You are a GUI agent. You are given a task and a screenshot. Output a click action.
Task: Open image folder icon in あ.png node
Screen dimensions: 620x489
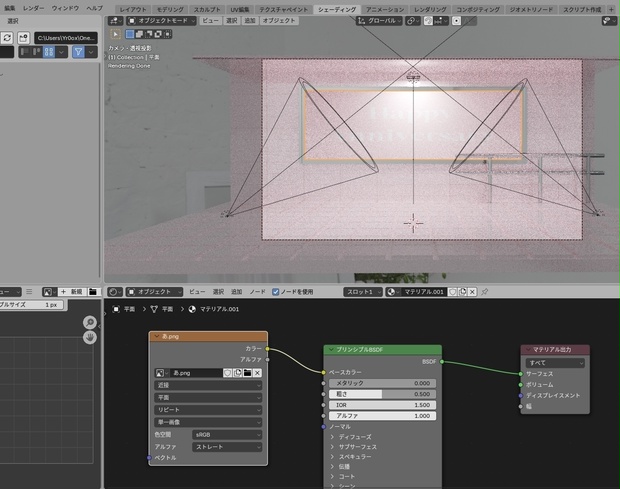248,373
